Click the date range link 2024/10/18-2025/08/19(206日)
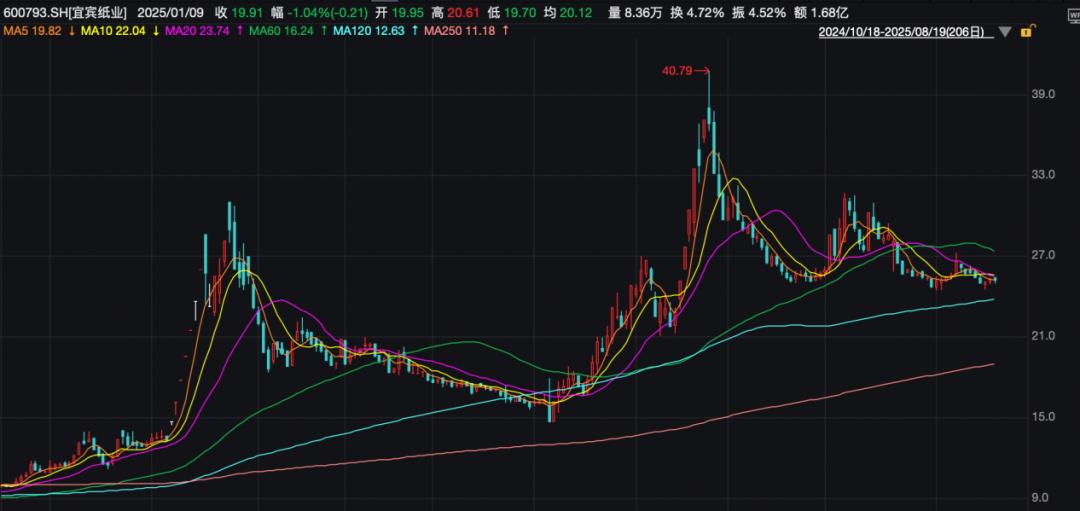Image resolution: width=1080 pixels, height=511 pixels. [901, 32]
